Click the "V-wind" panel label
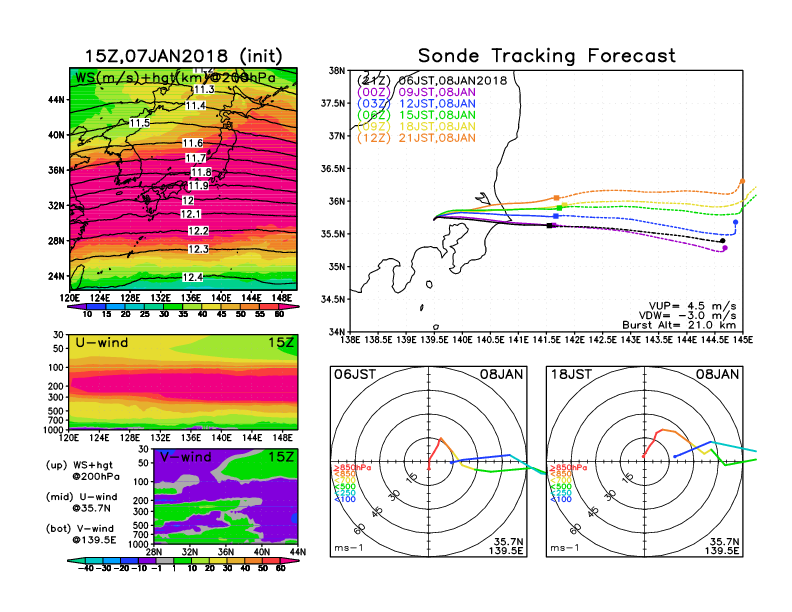 tap(186, 457)
